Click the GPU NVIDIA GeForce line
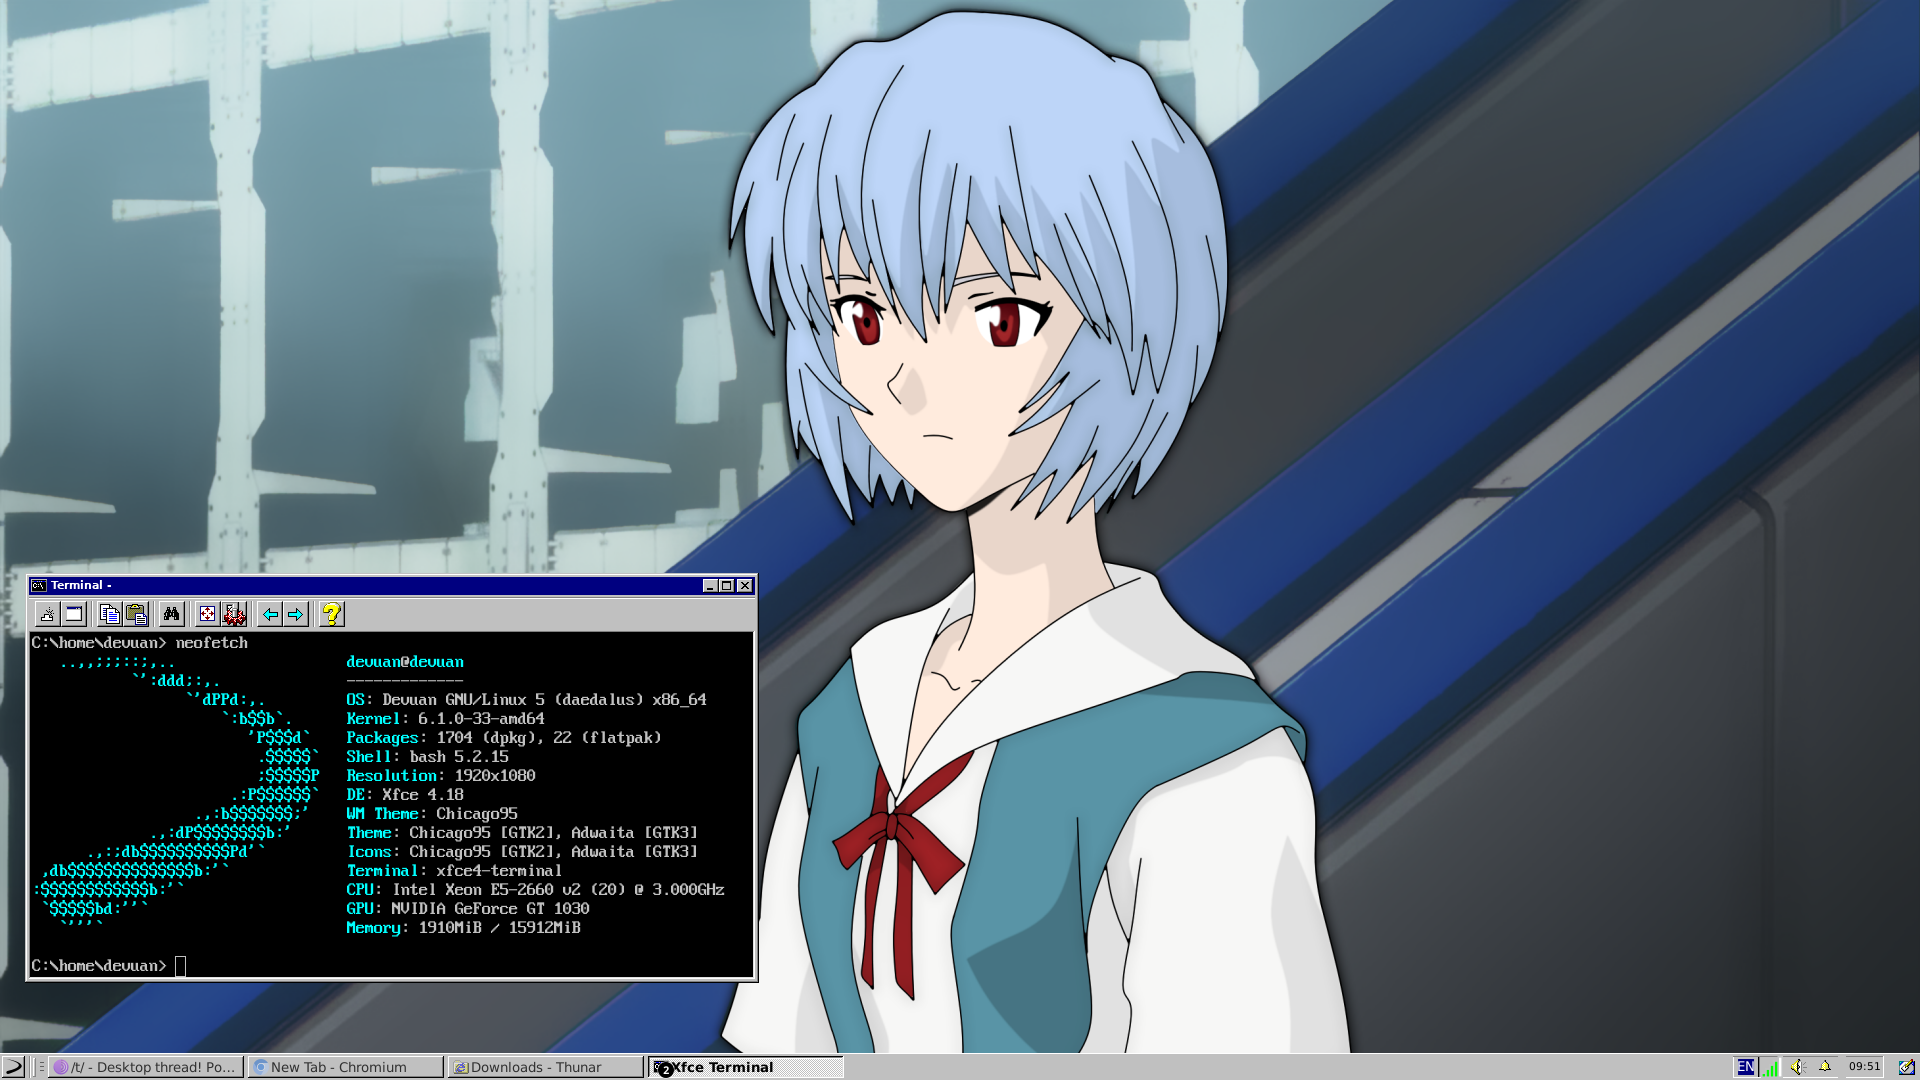The image size is (1920, 1080). point(468,909)
